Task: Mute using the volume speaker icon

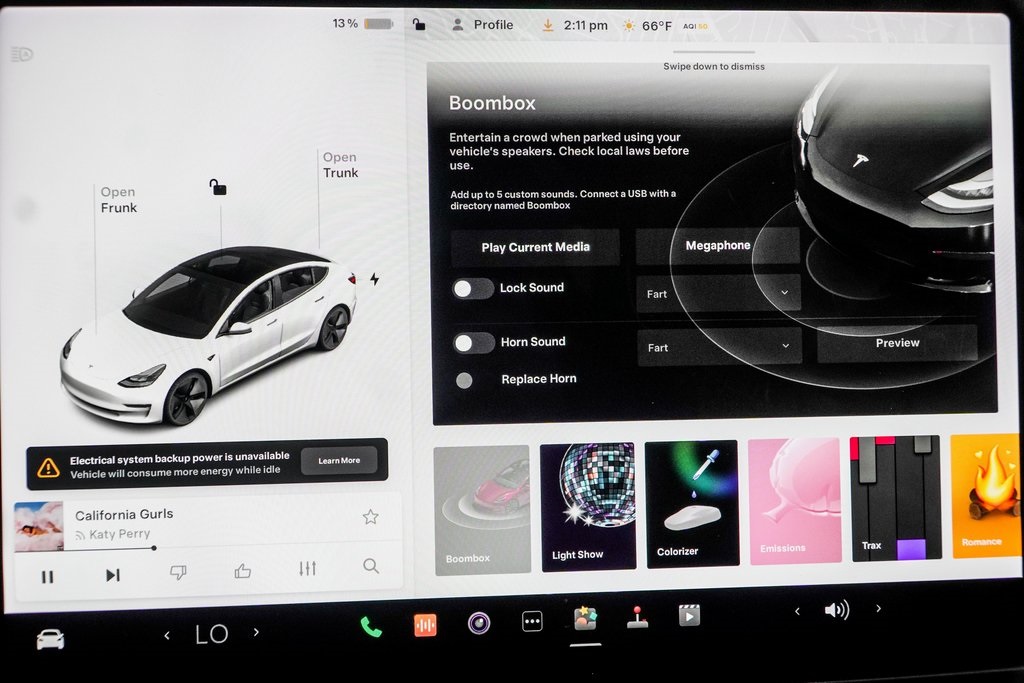Action: [836, 609]
